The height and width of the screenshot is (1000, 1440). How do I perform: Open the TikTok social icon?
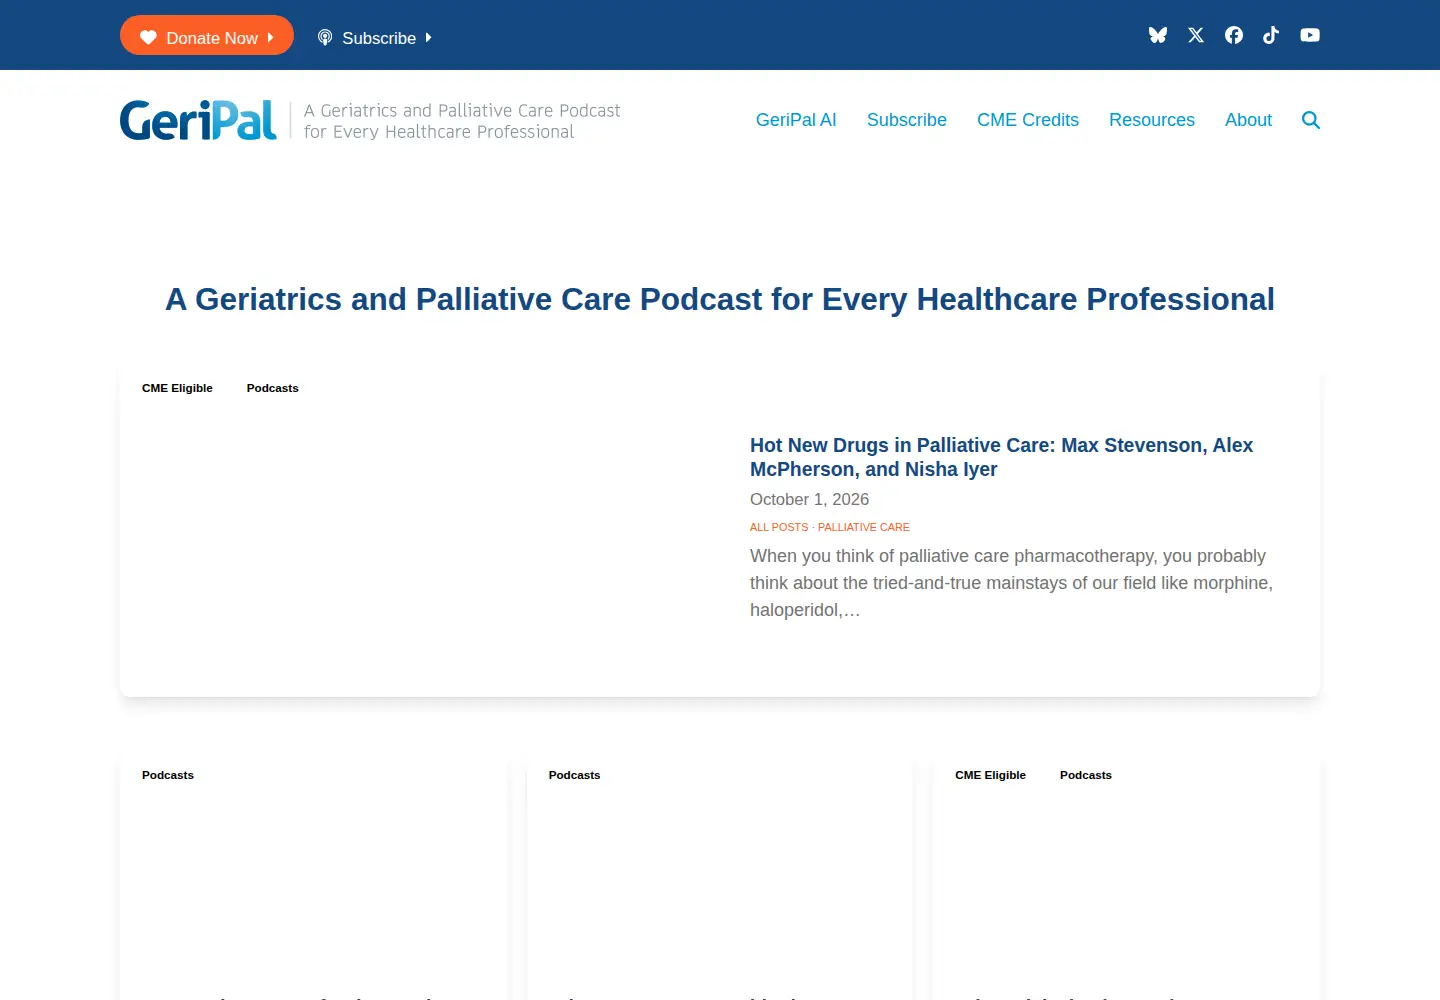coord(1271,35)
